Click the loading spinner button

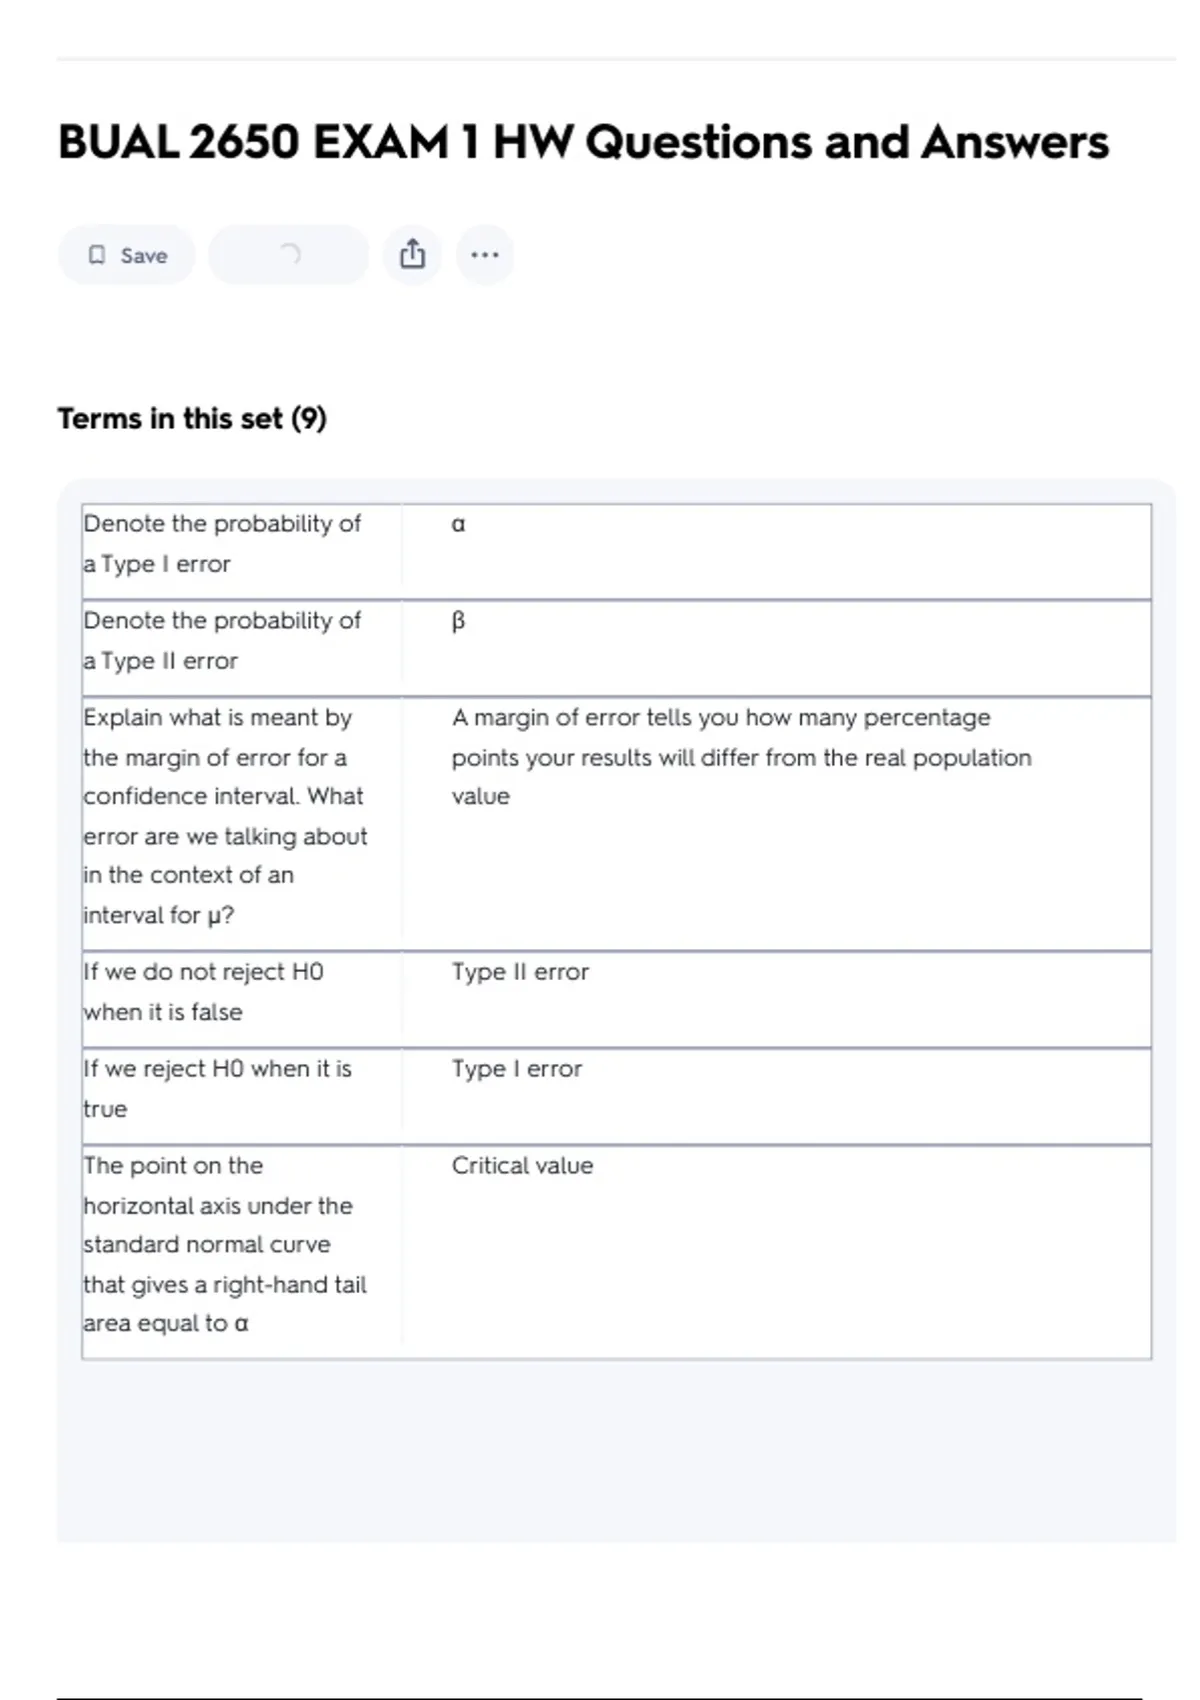tap(288, 255)
